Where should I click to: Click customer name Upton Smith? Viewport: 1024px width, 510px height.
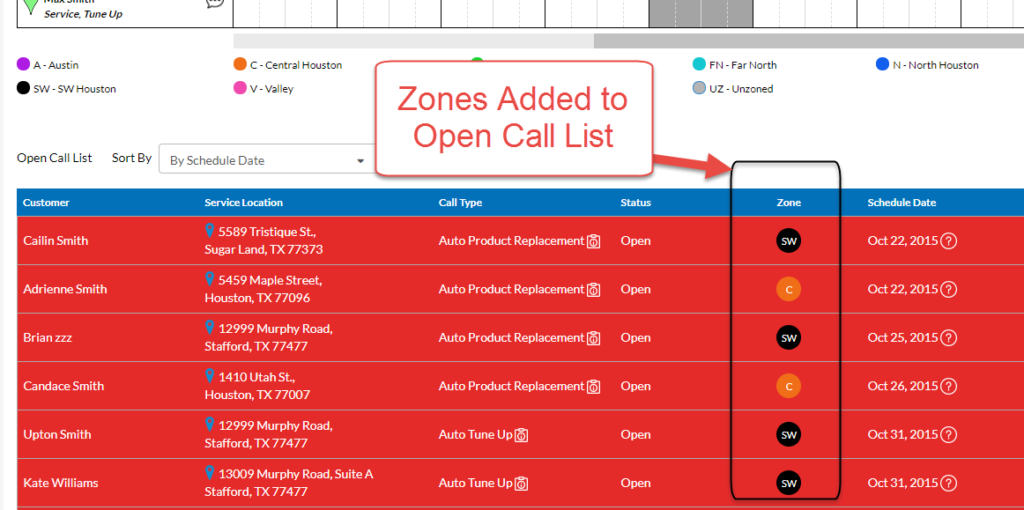57,434
